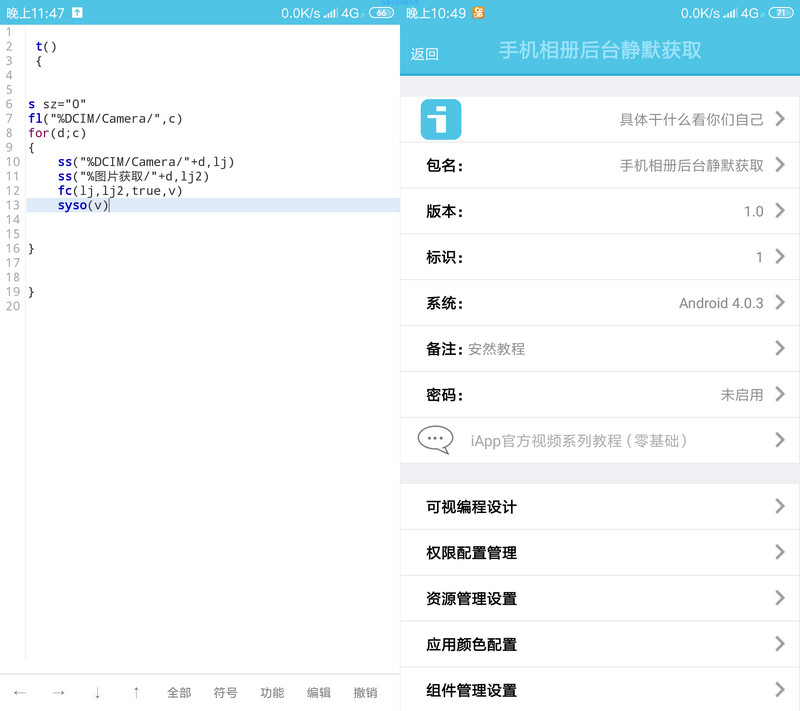
Task: Tap the right arrow icon in editor toolbar
Action: [60, 691]
